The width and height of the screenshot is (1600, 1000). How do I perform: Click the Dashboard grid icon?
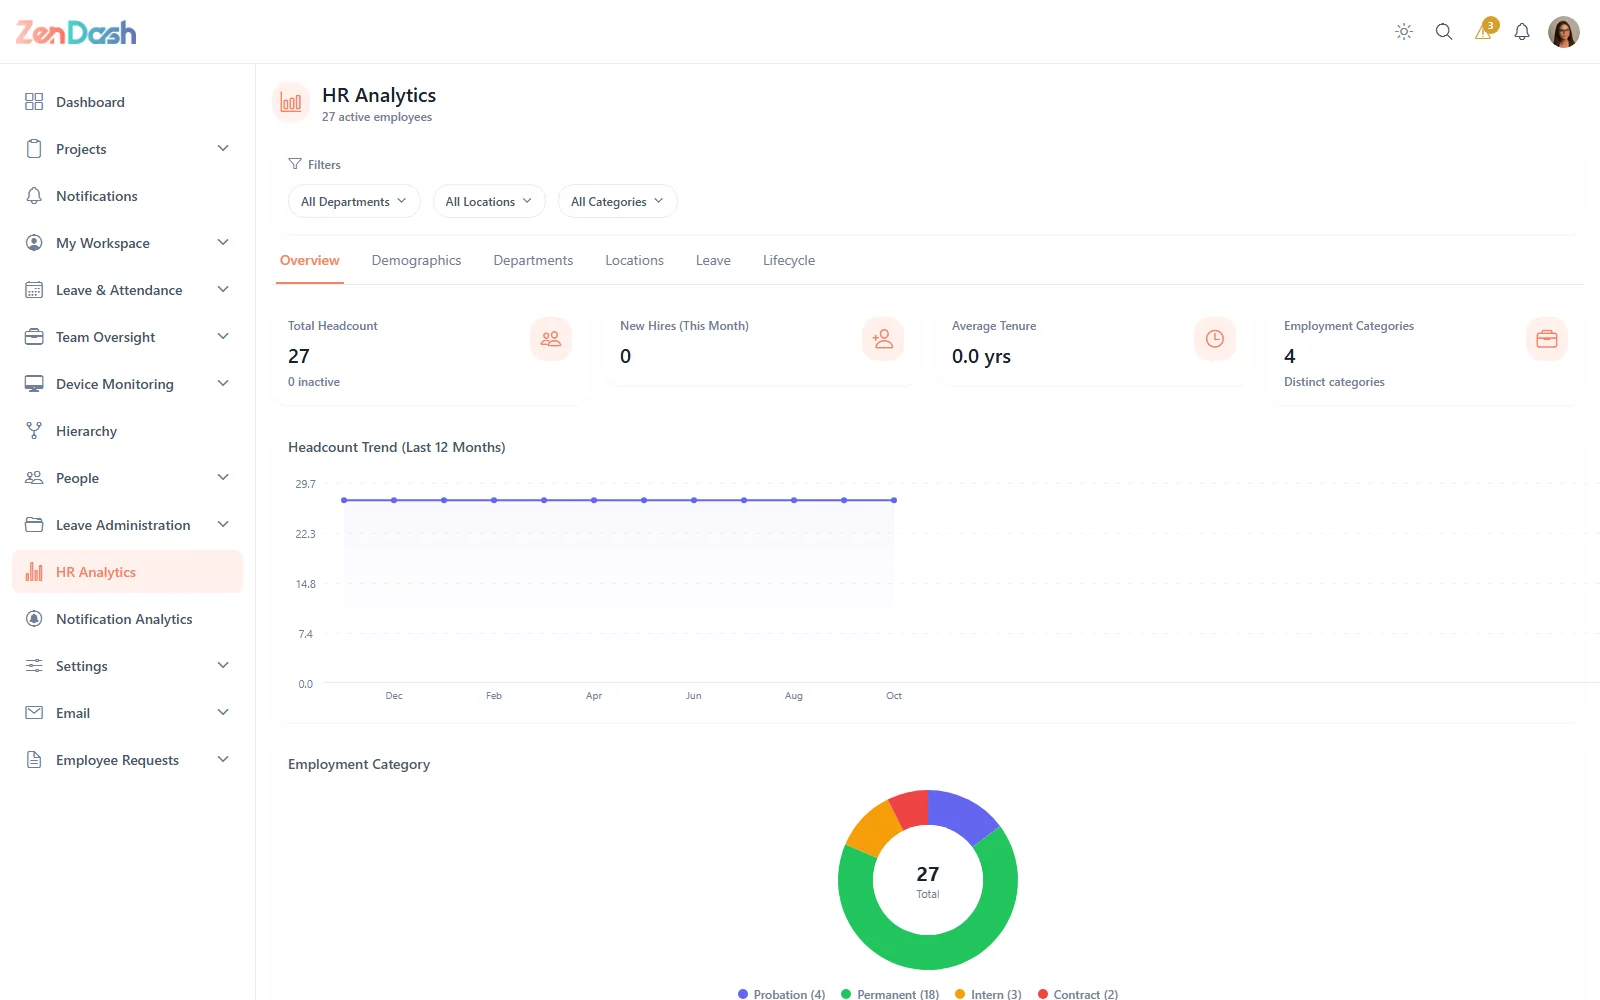[x=34, y=102]
